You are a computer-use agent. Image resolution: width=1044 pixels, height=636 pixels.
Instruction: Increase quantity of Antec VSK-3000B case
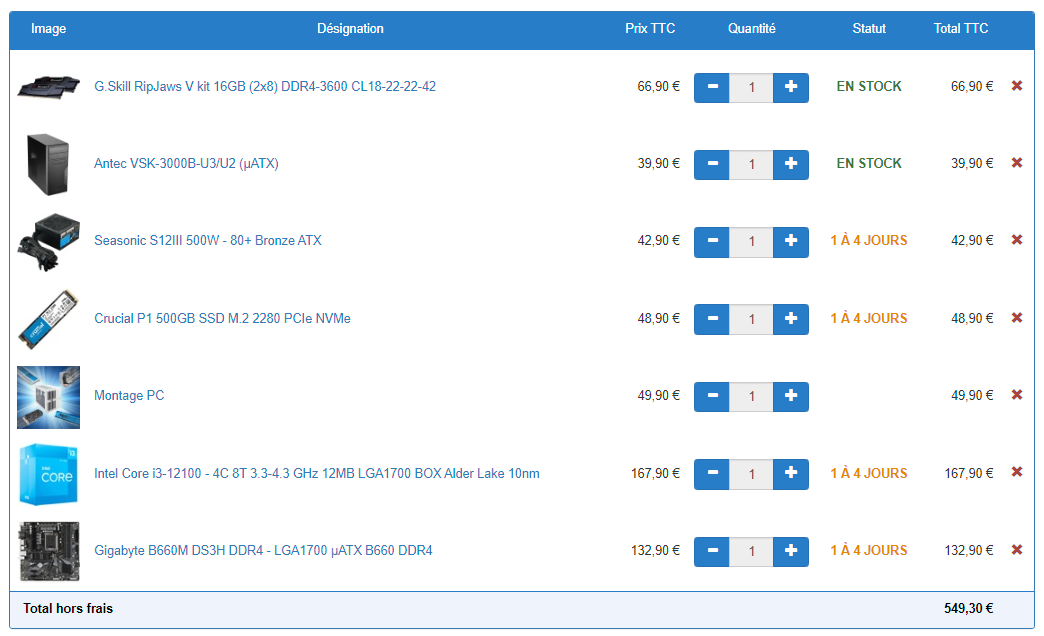791,164
